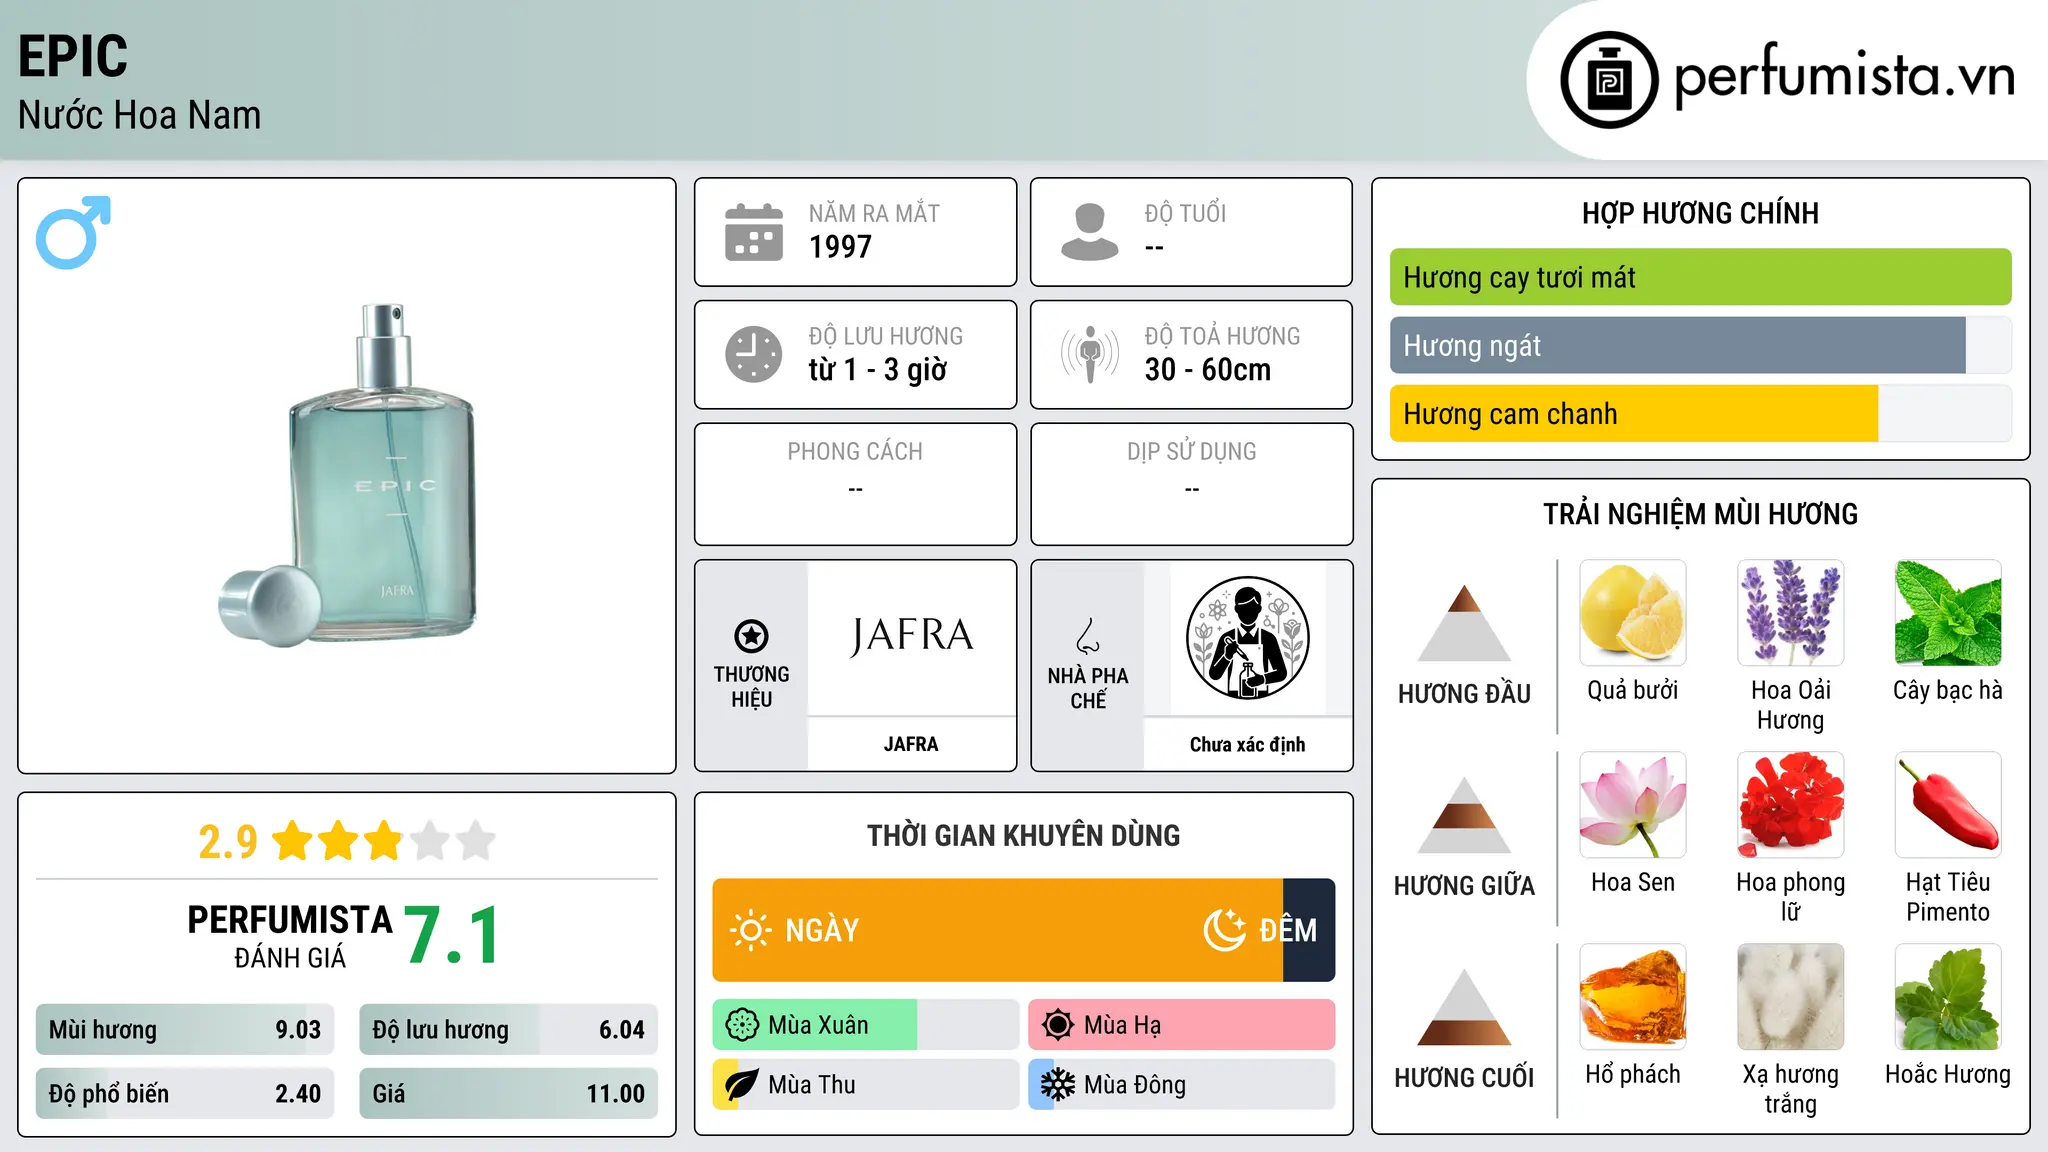This screenshot has height=1152, width=2048.
Task: Click the orange NGÀY daytime bar
Action: [x=998, y=930]
